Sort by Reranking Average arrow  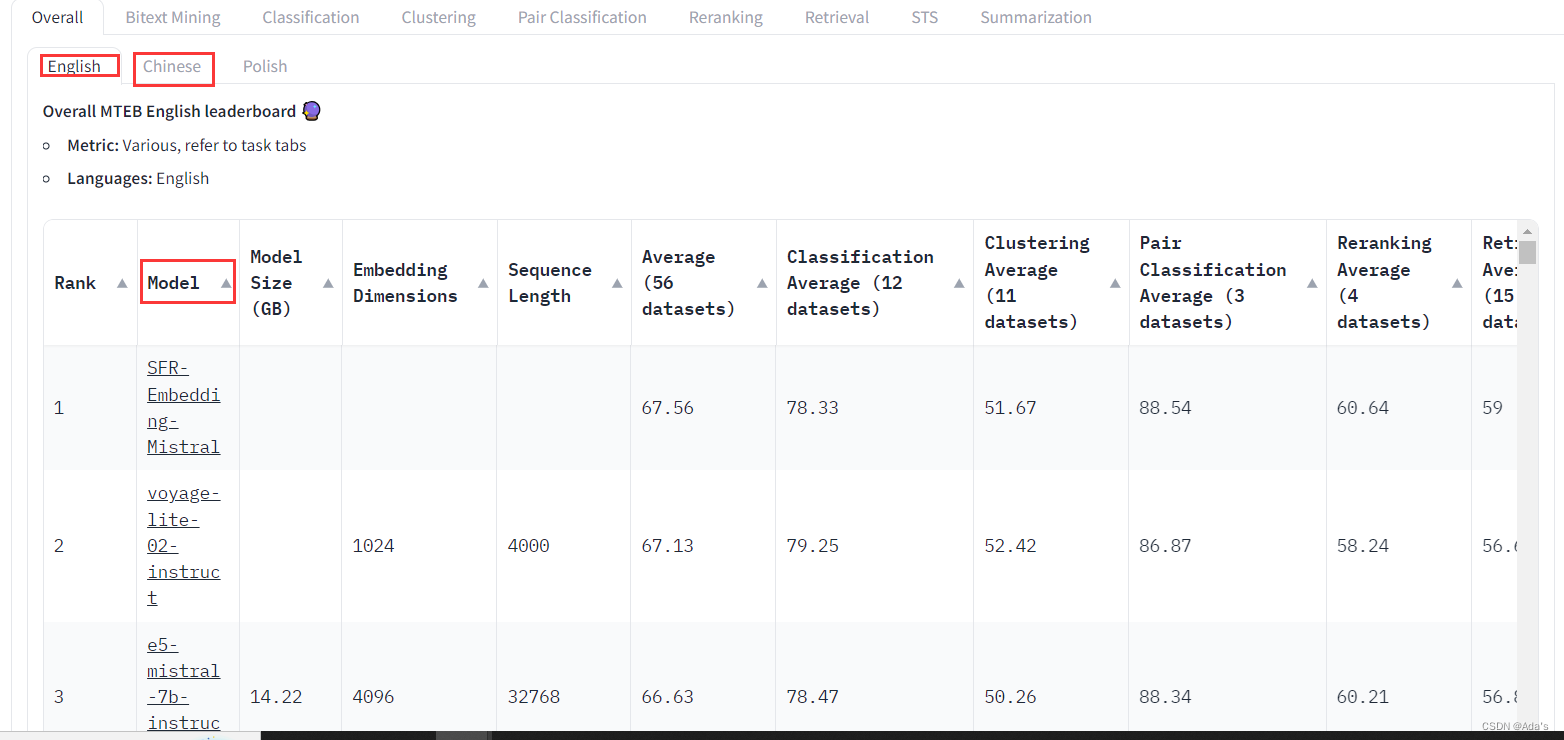1457,283
